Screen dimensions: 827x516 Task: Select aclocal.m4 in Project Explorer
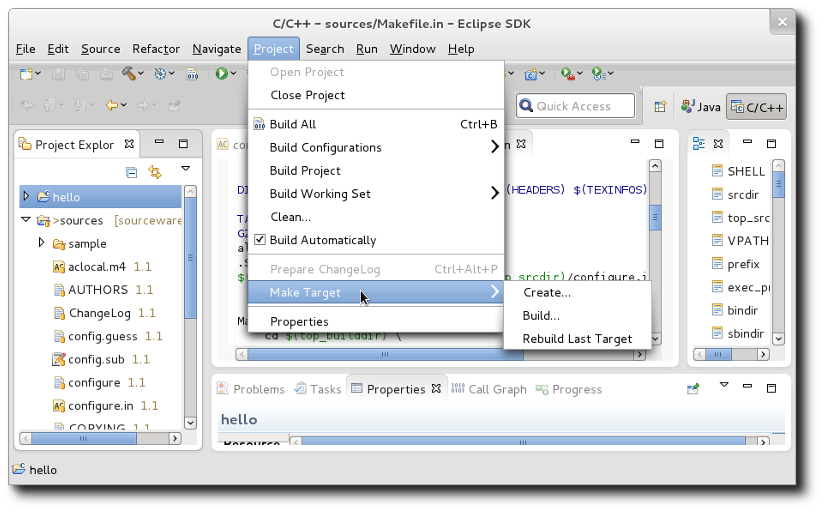(x=97, y=267)
